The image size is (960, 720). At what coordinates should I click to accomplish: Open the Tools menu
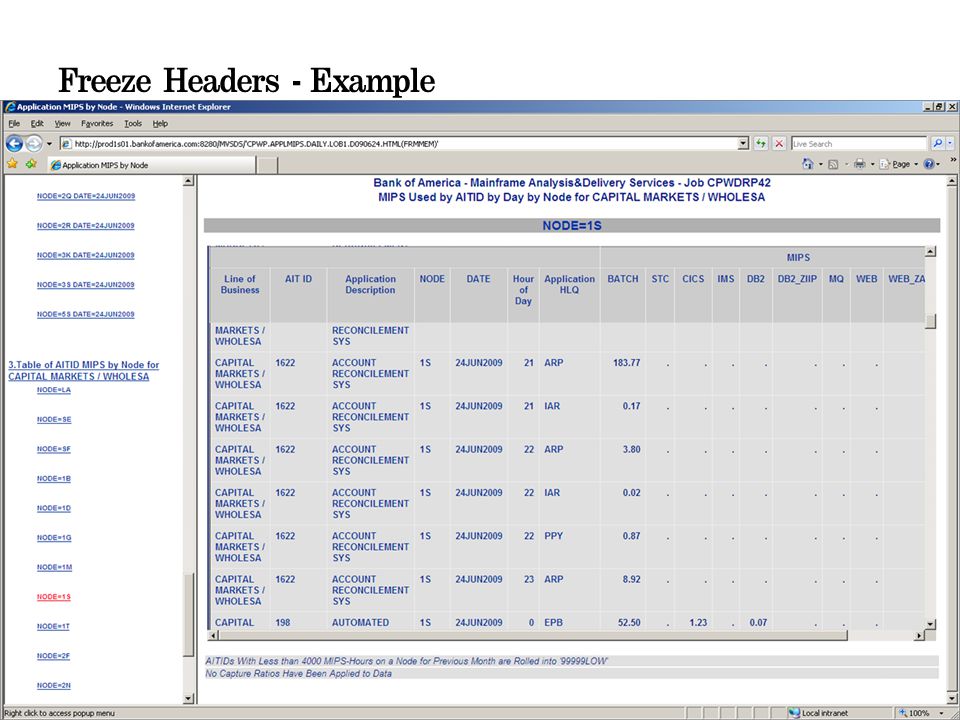(133, 124)
